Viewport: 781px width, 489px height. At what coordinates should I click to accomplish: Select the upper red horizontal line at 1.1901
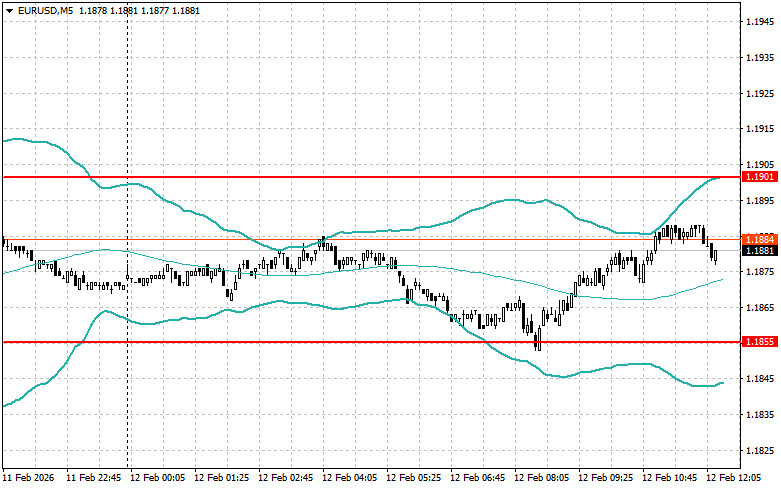[371, 177]
